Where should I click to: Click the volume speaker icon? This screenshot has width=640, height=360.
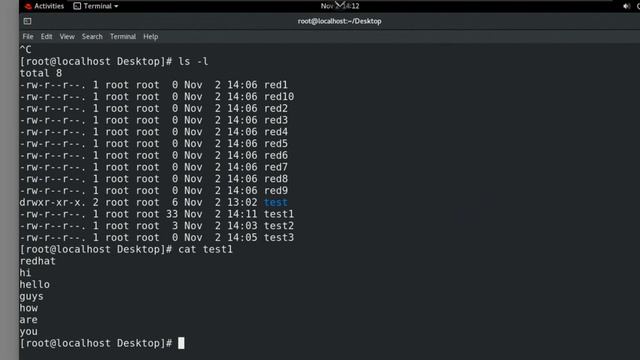coord(626,6)
